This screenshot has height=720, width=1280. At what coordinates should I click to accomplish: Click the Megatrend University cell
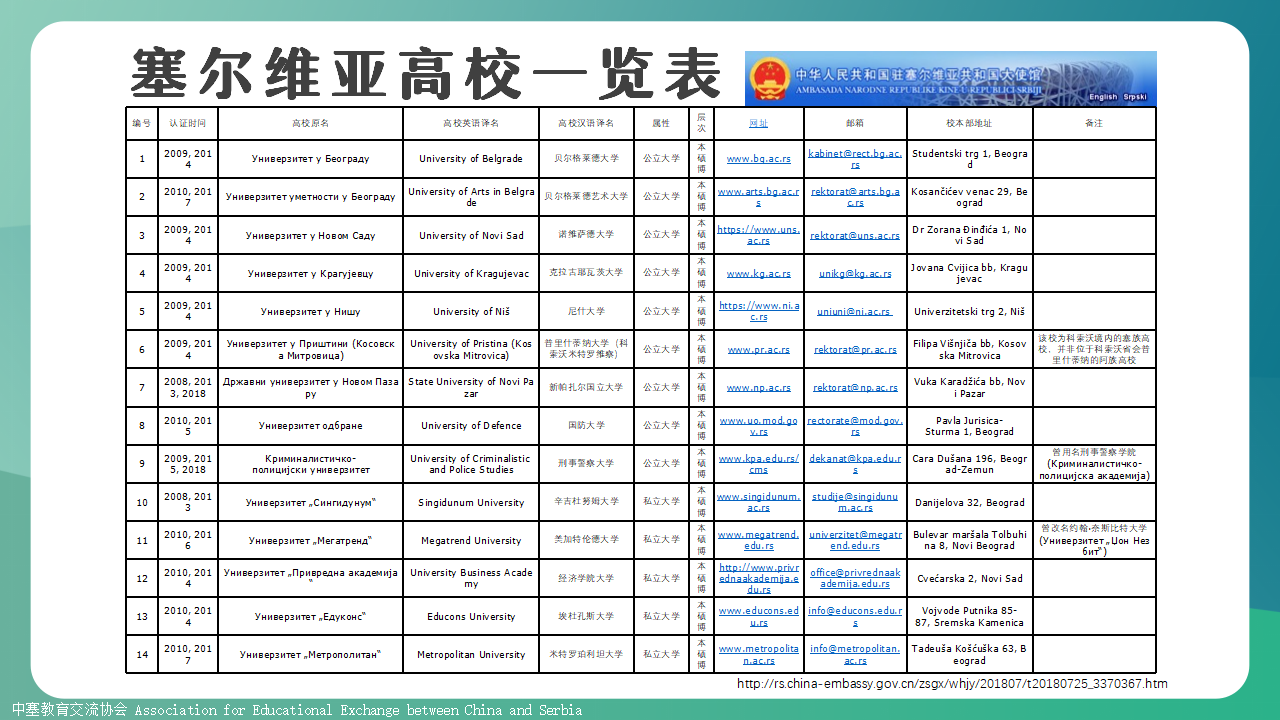[x=471, y=540]
